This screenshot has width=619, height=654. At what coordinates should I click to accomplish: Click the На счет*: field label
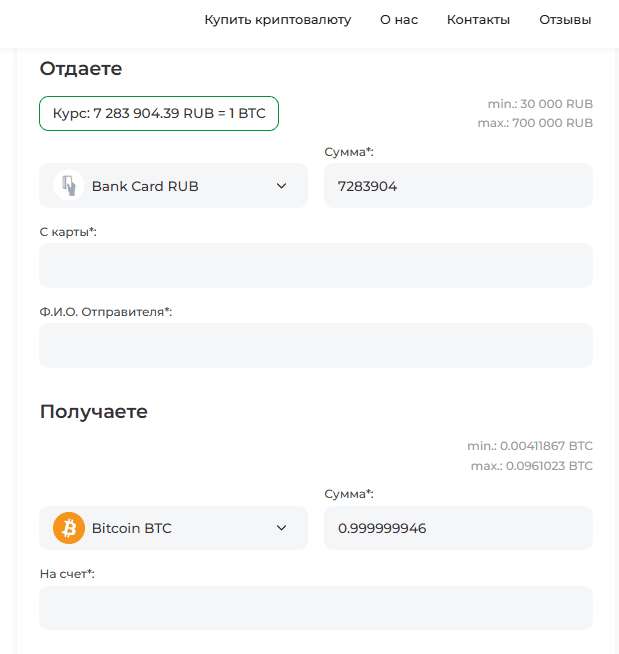67,574
